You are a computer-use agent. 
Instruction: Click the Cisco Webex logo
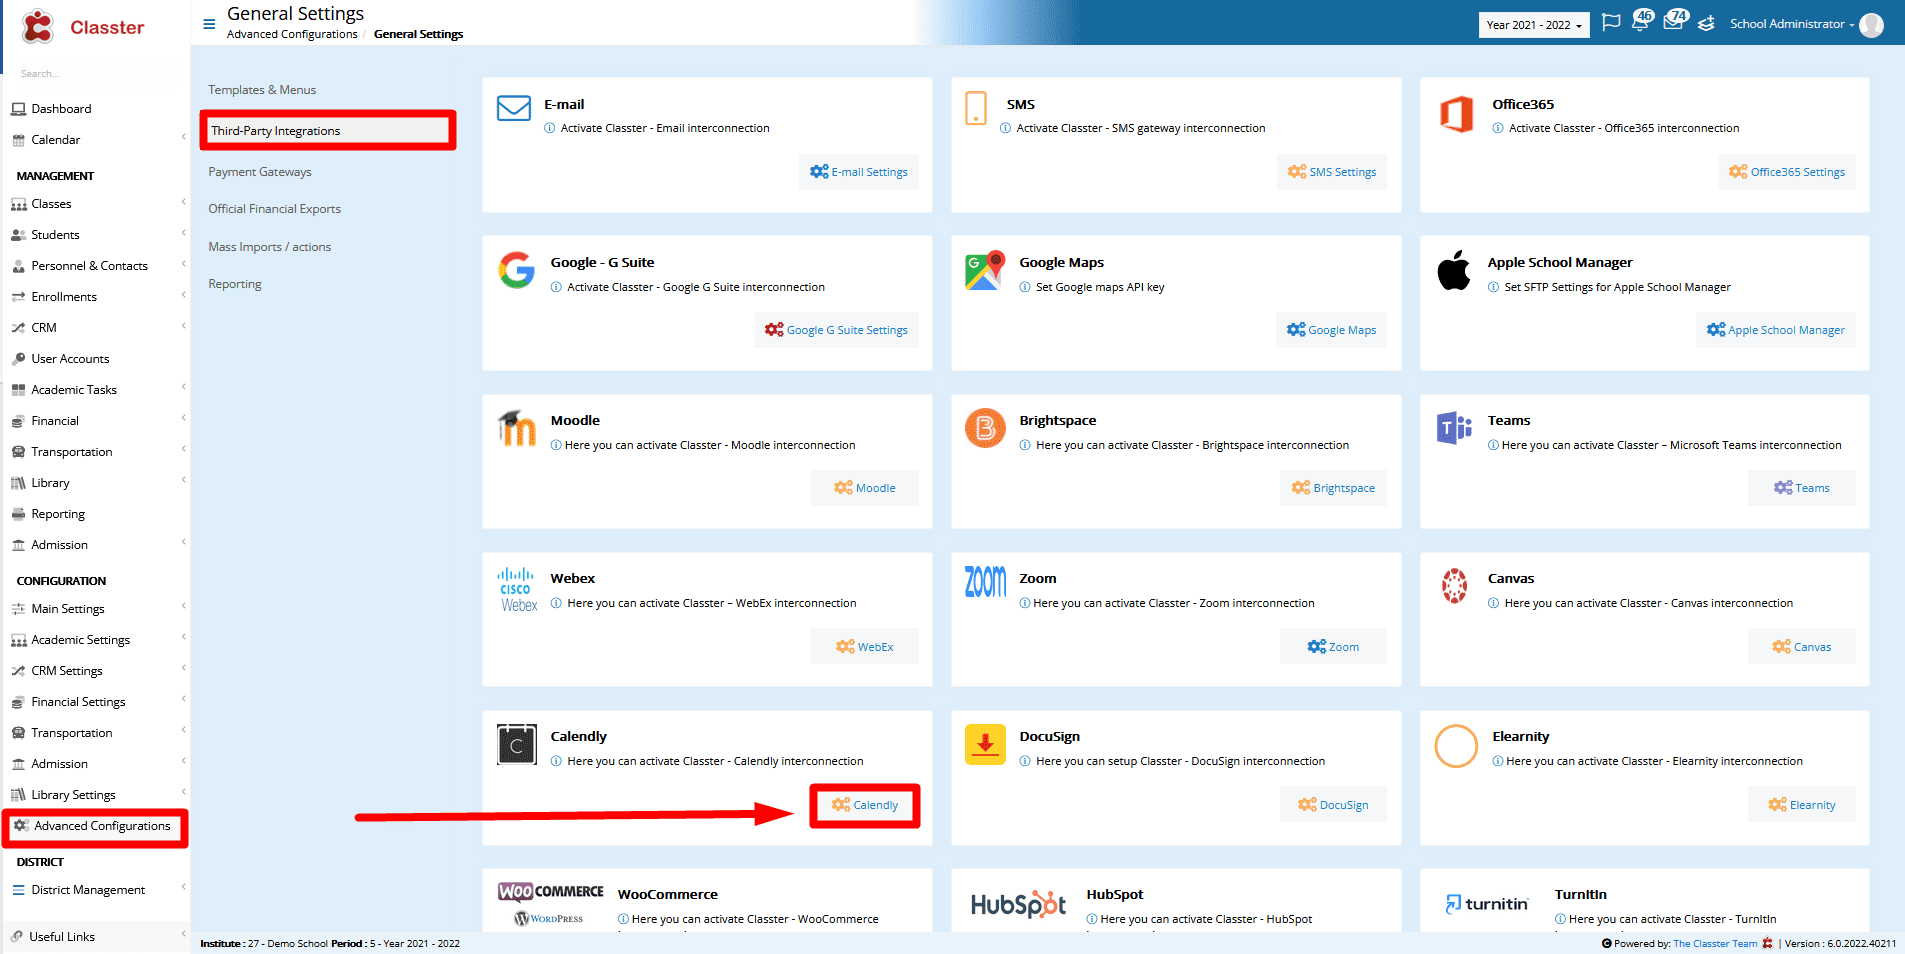pos(518,590)
